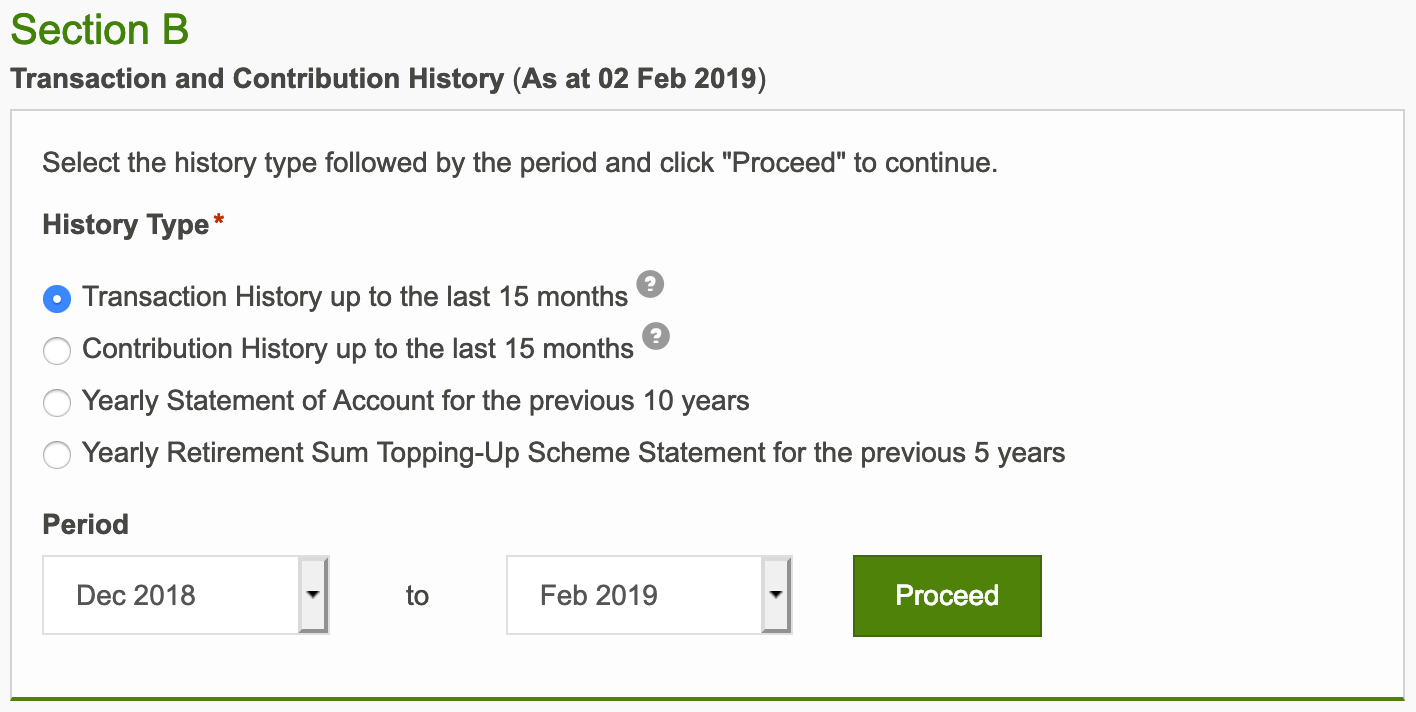Click help icon beside Contribution History option
Screen dimensions: 1416x712
coord(656,337)
